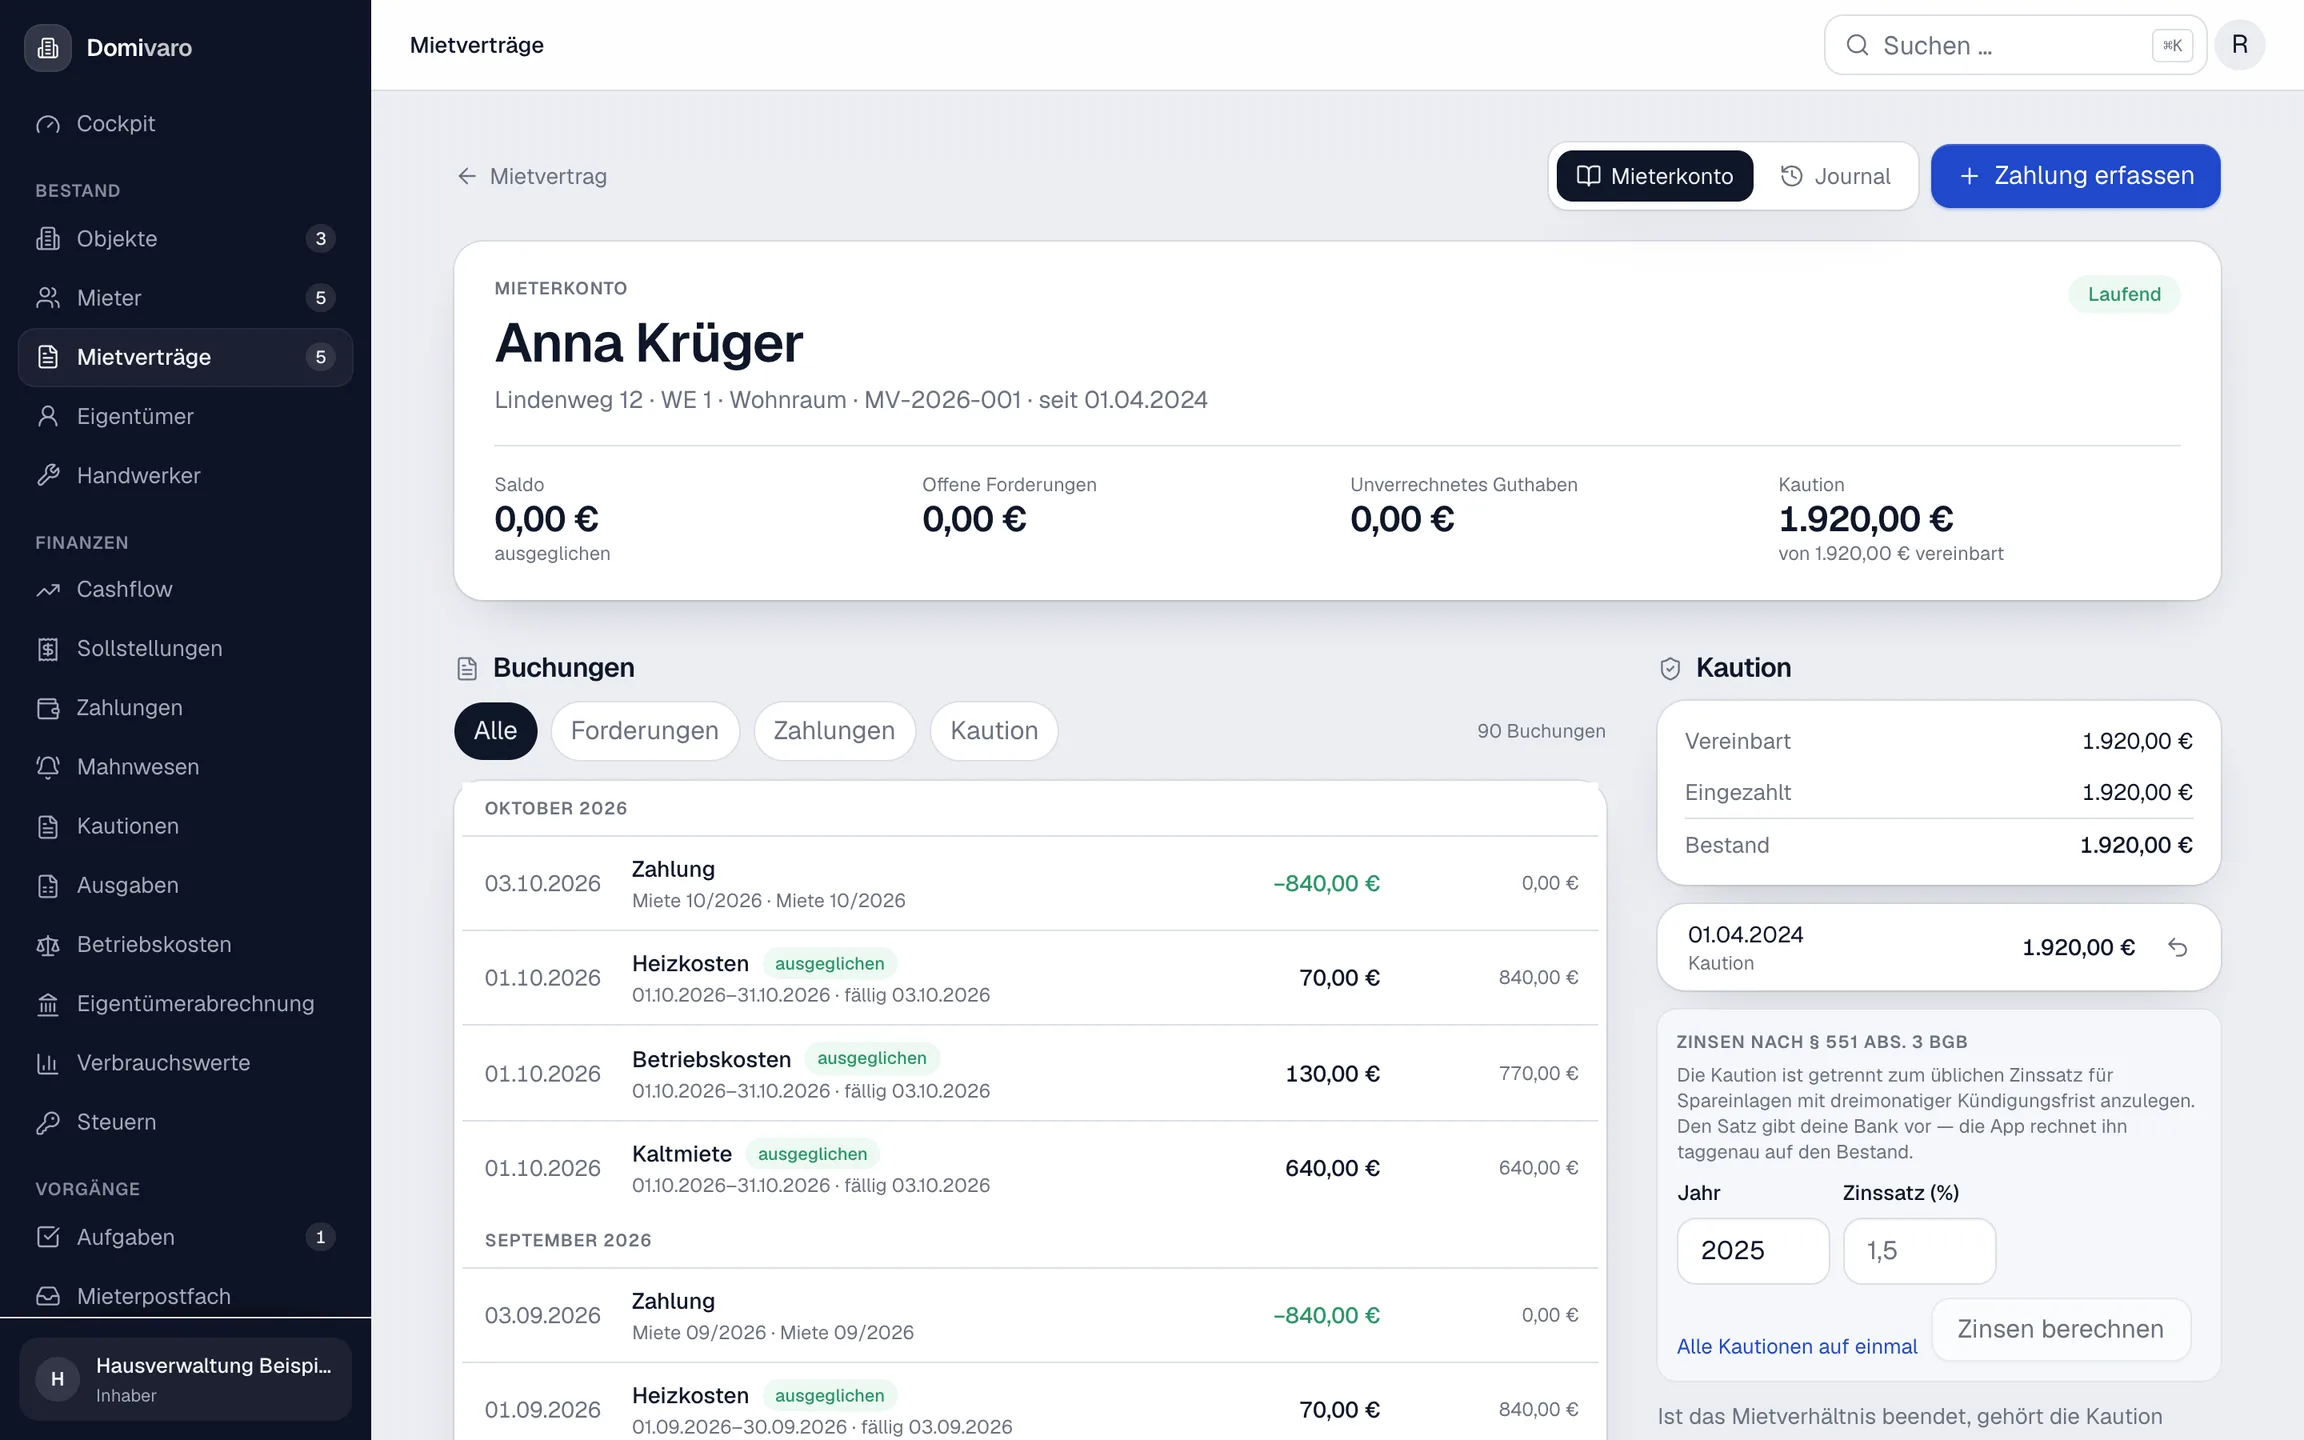
Task: Open Zahlung entry dated 03.09.2026
Action: click(1030, 1316)
